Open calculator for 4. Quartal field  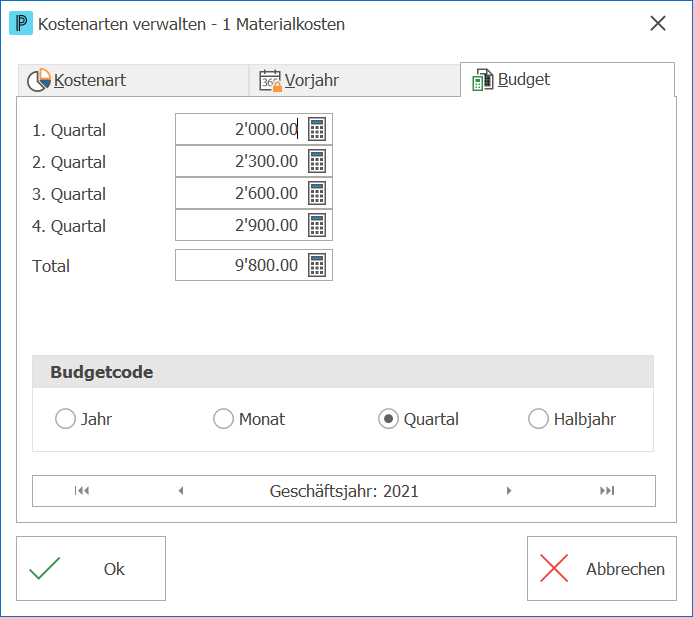317,225
